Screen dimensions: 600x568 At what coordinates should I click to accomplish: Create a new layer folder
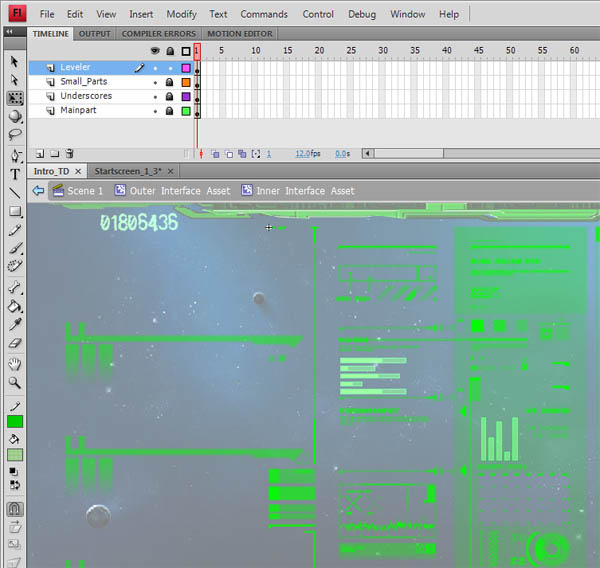click(55, 154)
